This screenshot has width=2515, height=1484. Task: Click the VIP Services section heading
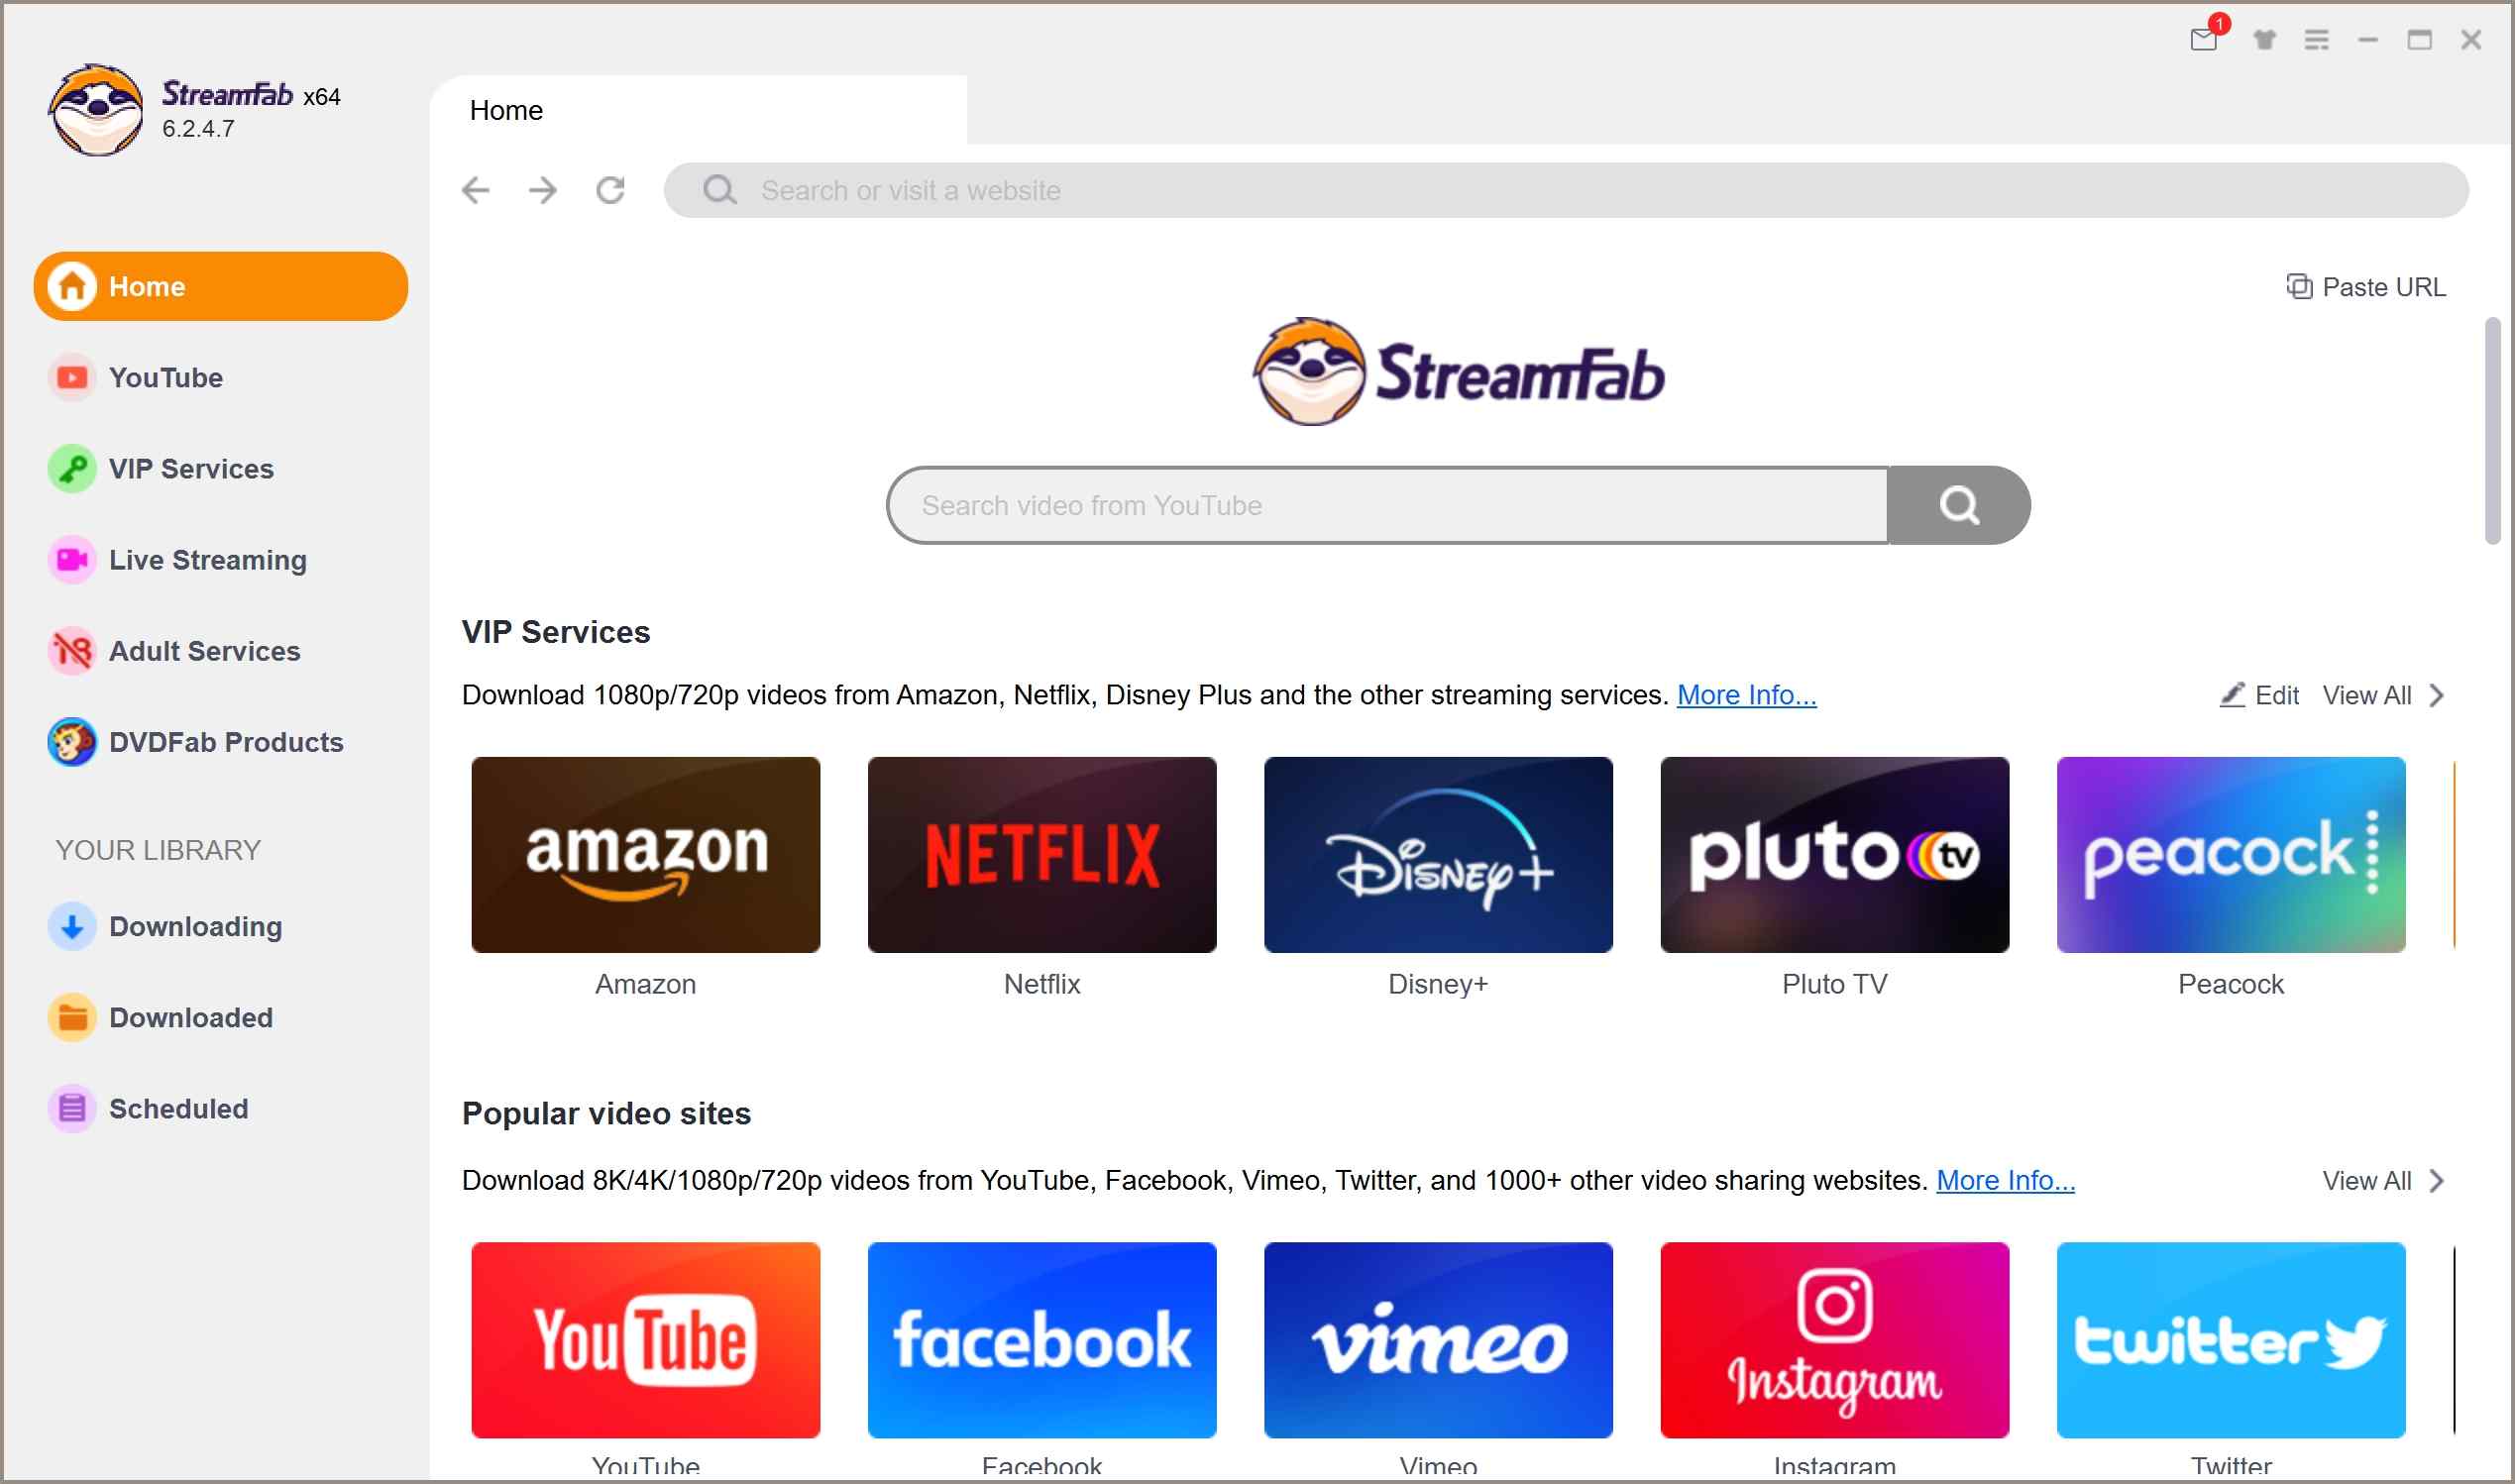coord(556,632)
